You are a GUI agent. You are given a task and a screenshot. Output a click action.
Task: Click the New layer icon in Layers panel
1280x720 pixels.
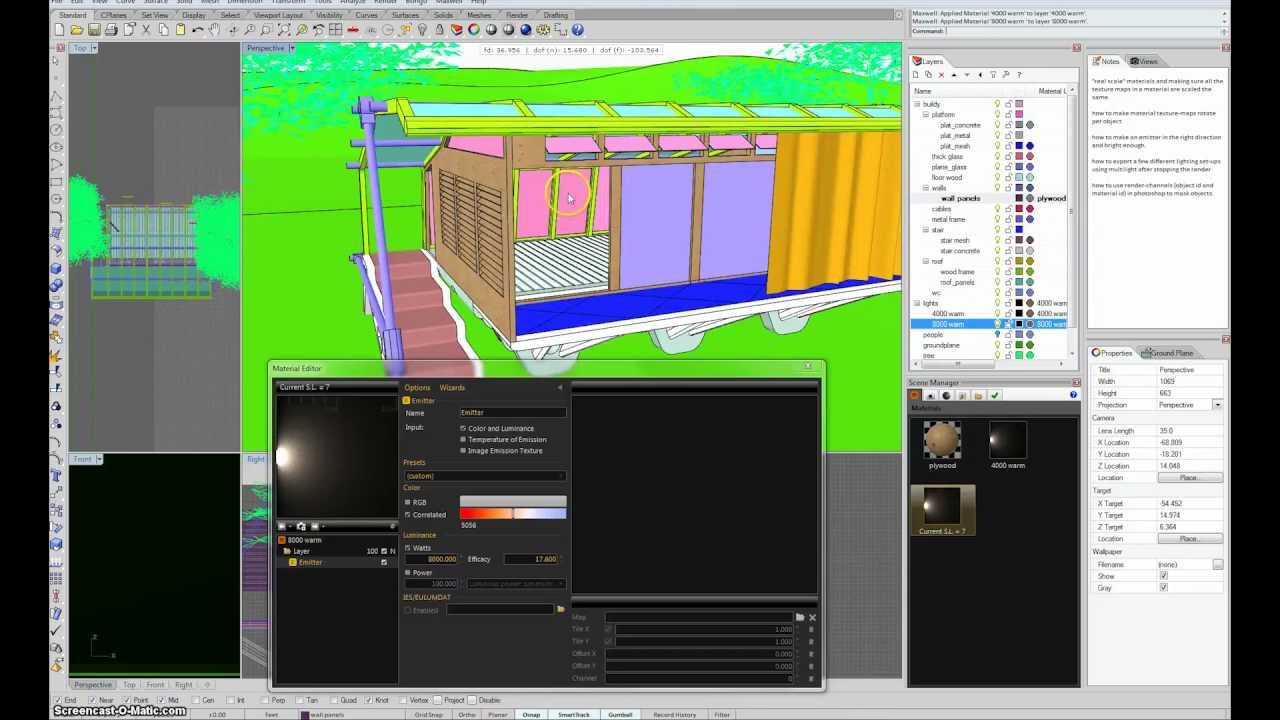[916, 75]
